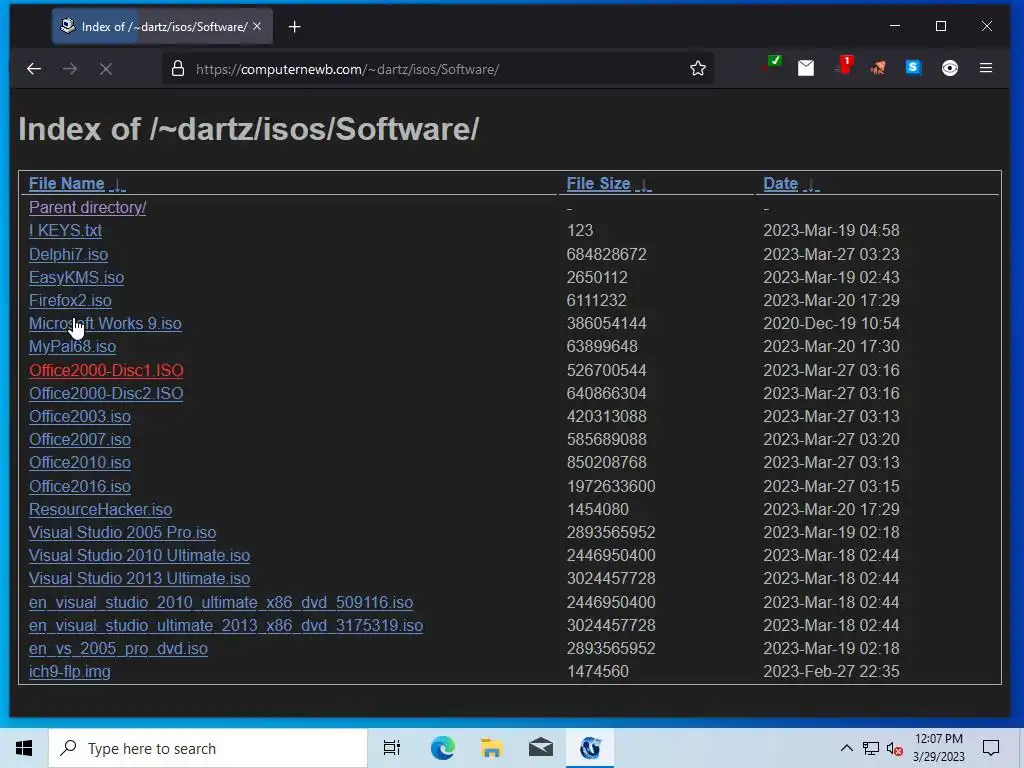This screenshot has width=1024, height=768.
Task: Sort descending using arrow beside File Size
Action: (x=644, y=185)
